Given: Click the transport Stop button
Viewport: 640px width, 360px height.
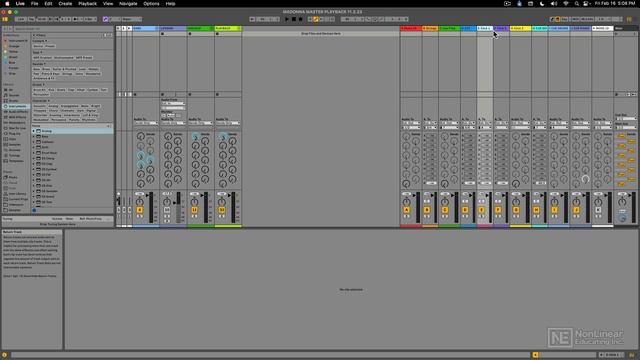Looking at the screenshot, I should pyautogui.click(x=294, y=19).
